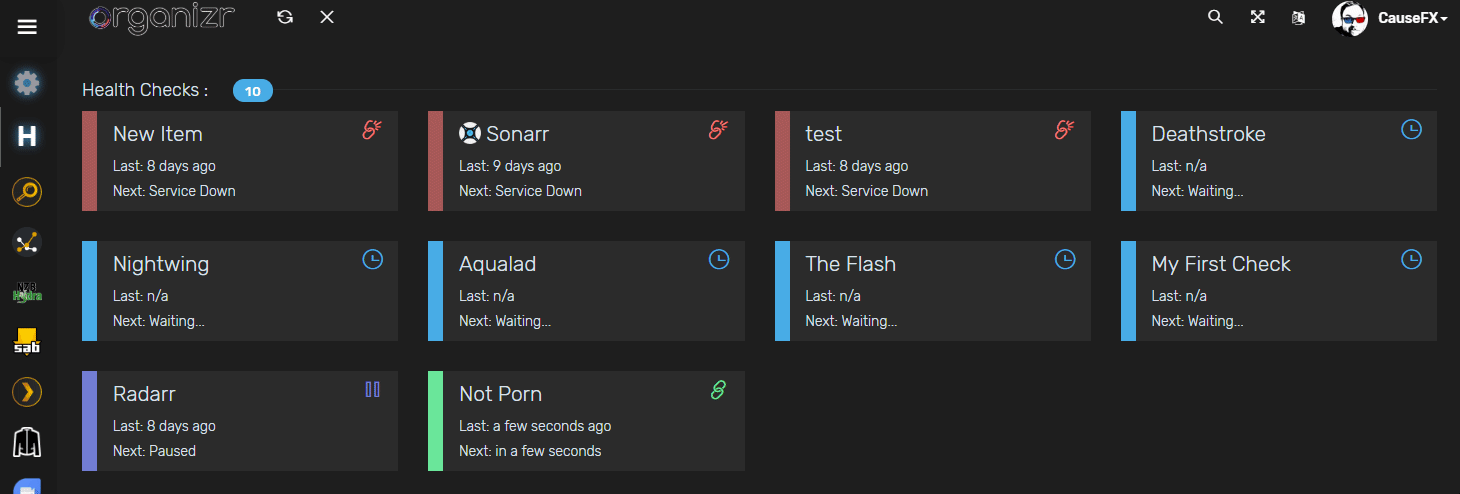Click the reload tab icon in header
Image resolution: width=1460 pixels, height=494 pixels.
point(285,17)
